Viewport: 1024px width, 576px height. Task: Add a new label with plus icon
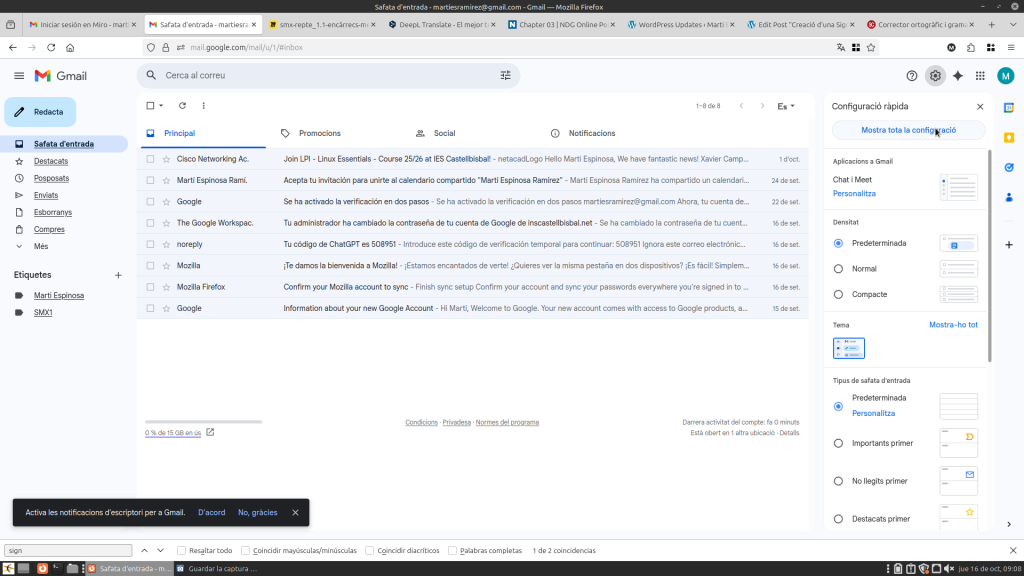118,275
